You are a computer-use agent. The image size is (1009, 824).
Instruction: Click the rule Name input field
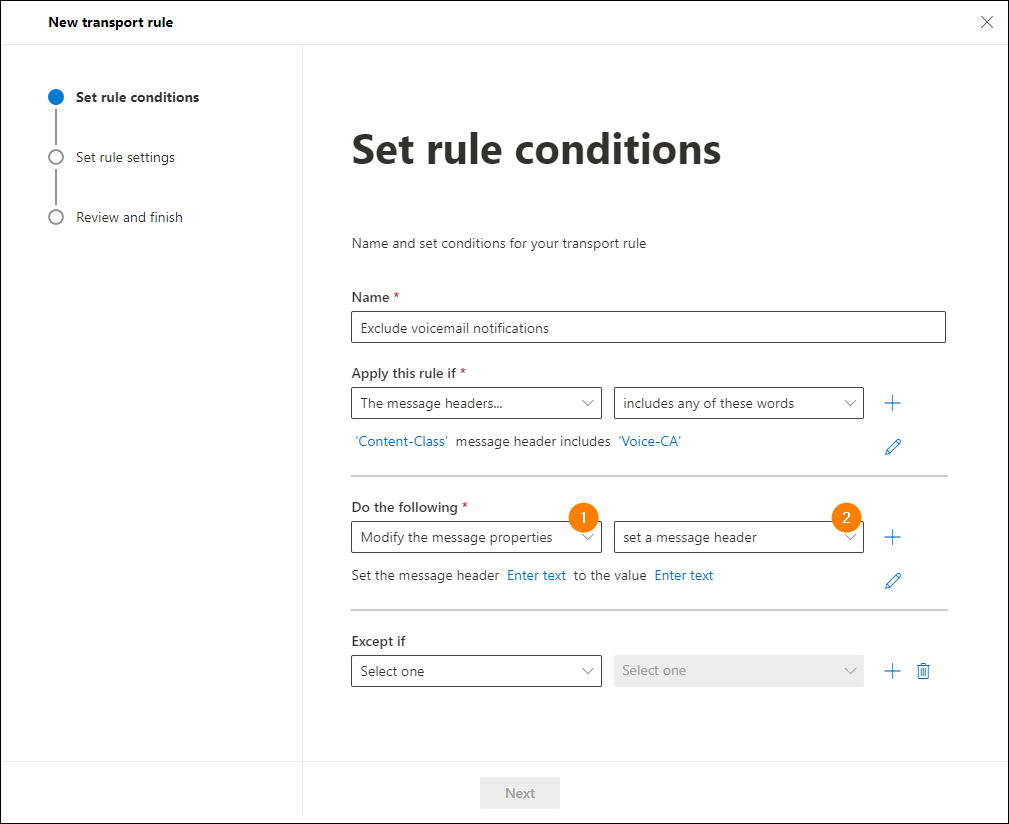tap(648, 327)
